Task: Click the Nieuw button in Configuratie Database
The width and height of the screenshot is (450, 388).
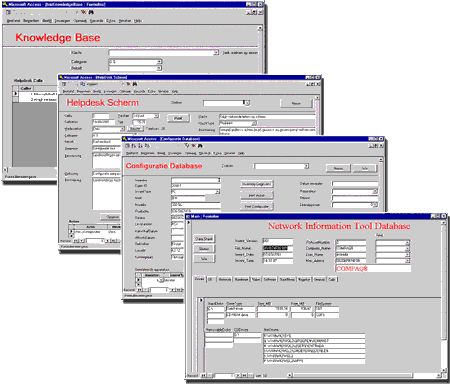Action: coord(338,168)
